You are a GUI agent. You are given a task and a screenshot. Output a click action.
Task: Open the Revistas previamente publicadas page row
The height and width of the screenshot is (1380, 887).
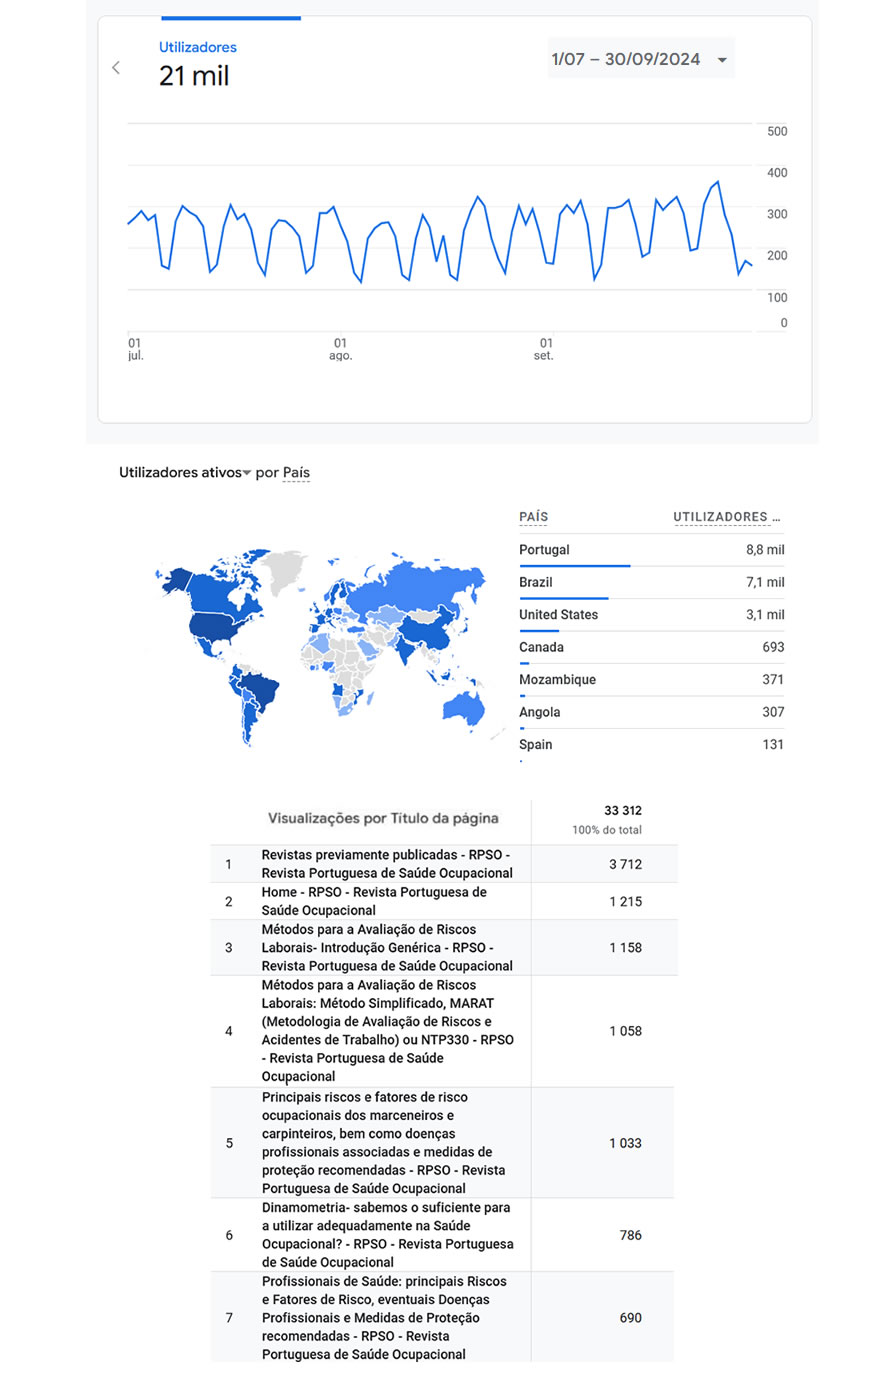[386, 864]
